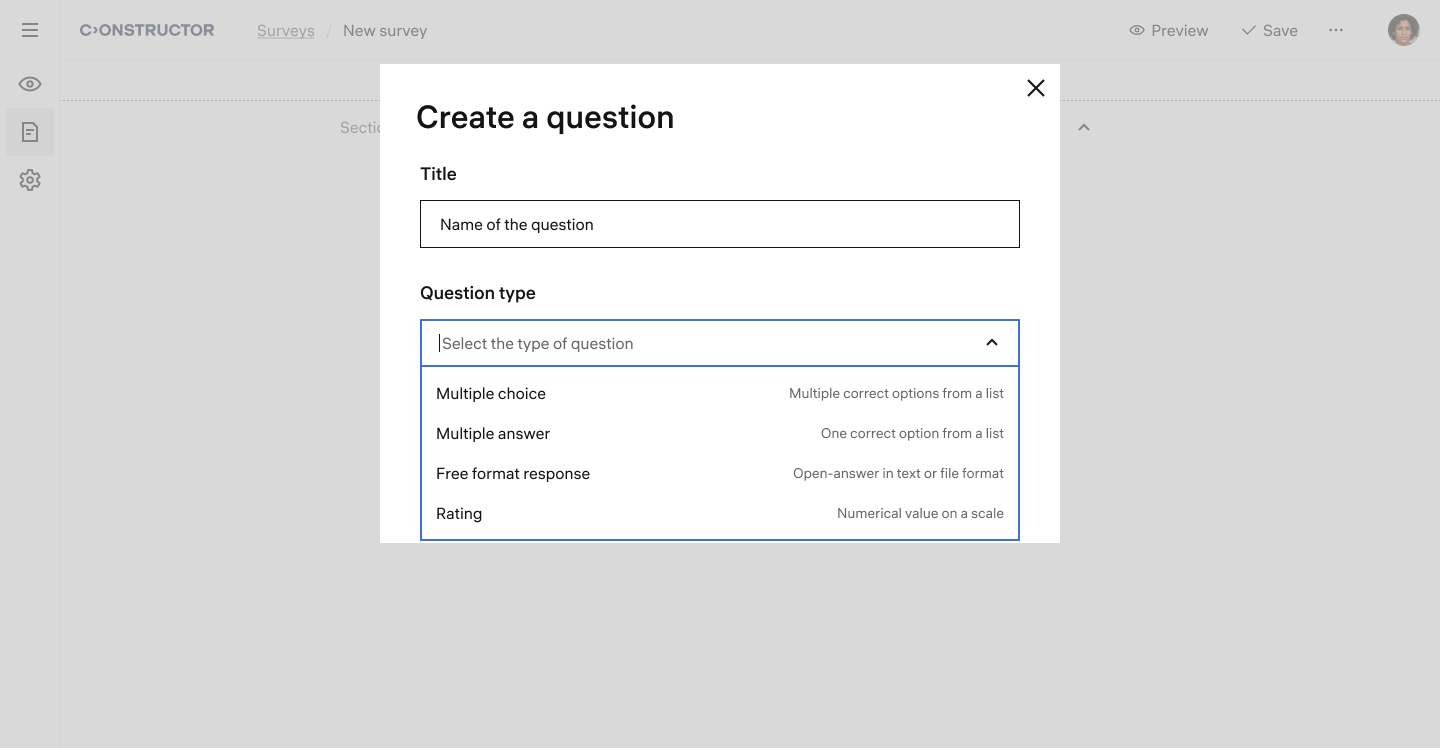Click the question Title input field

[x=719, y=224]
